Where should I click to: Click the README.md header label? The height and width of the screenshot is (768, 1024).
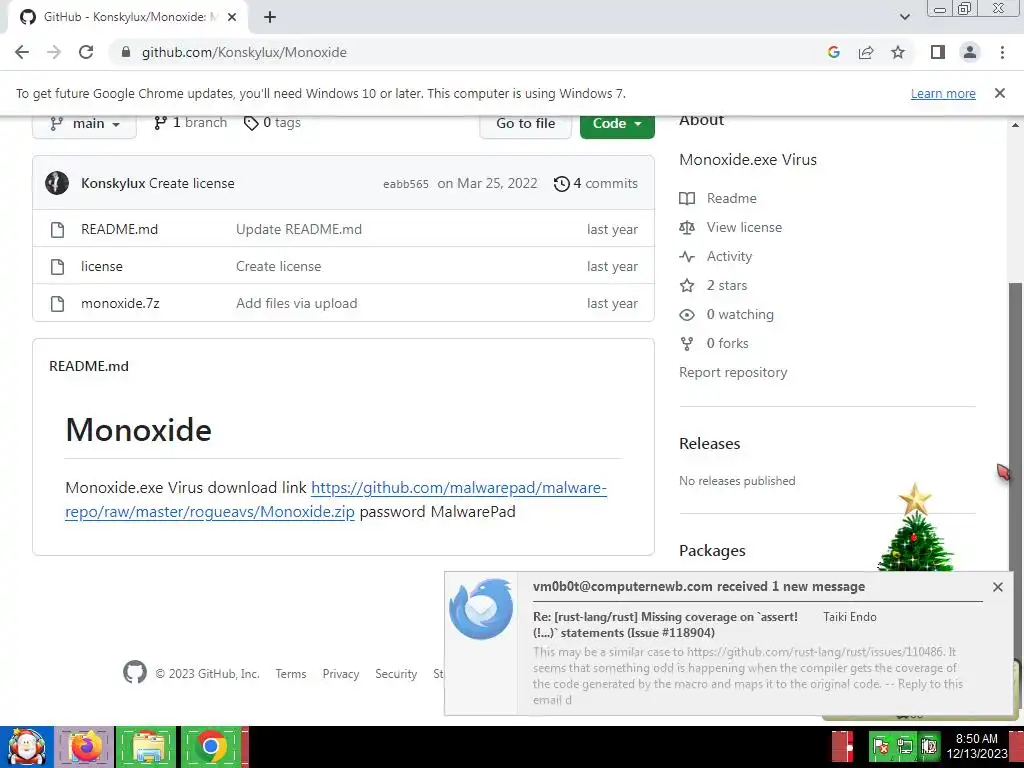point(89,366)
